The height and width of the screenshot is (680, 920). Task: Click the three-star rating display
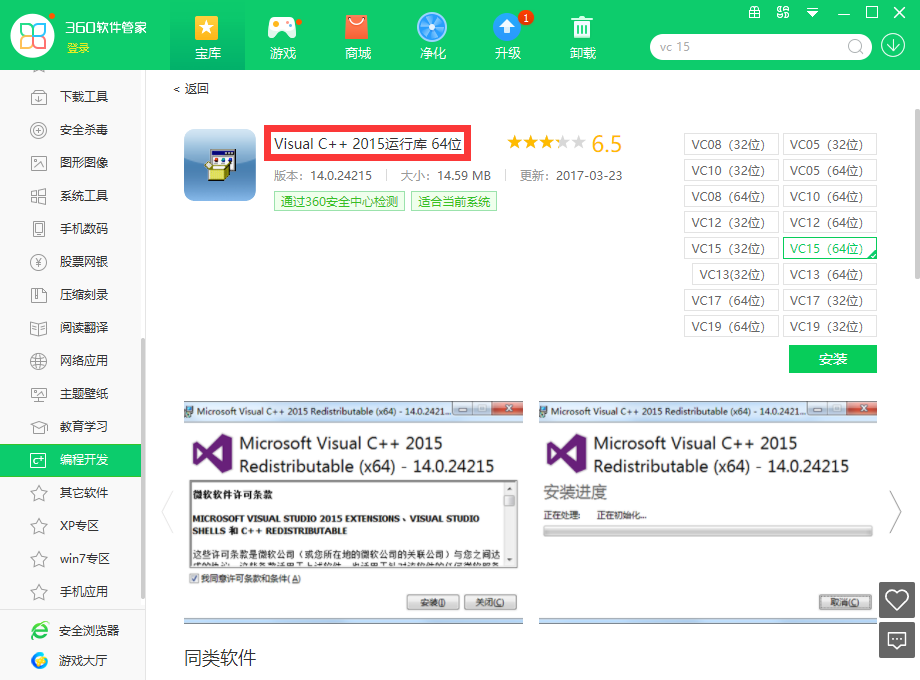[545, 143]
